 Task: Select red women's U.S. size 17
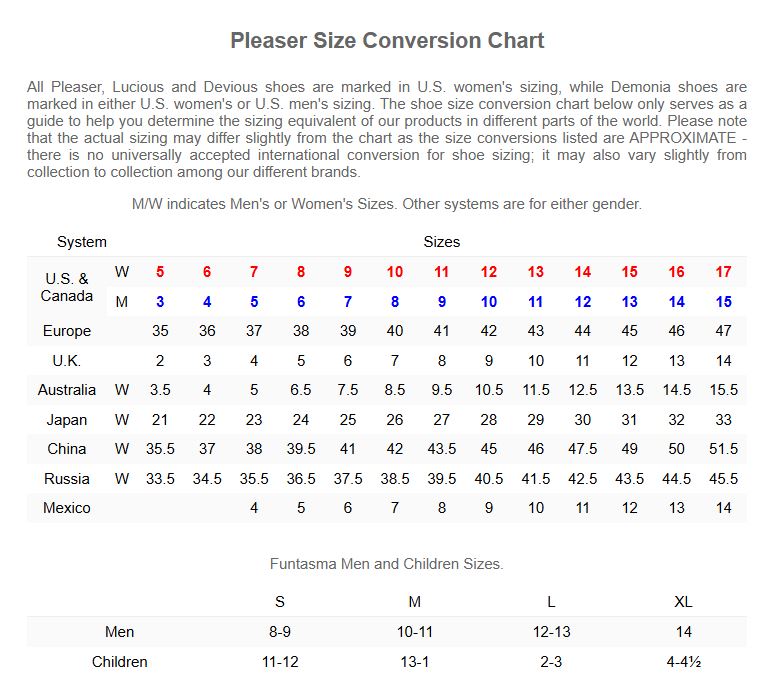tap(724, 272)
